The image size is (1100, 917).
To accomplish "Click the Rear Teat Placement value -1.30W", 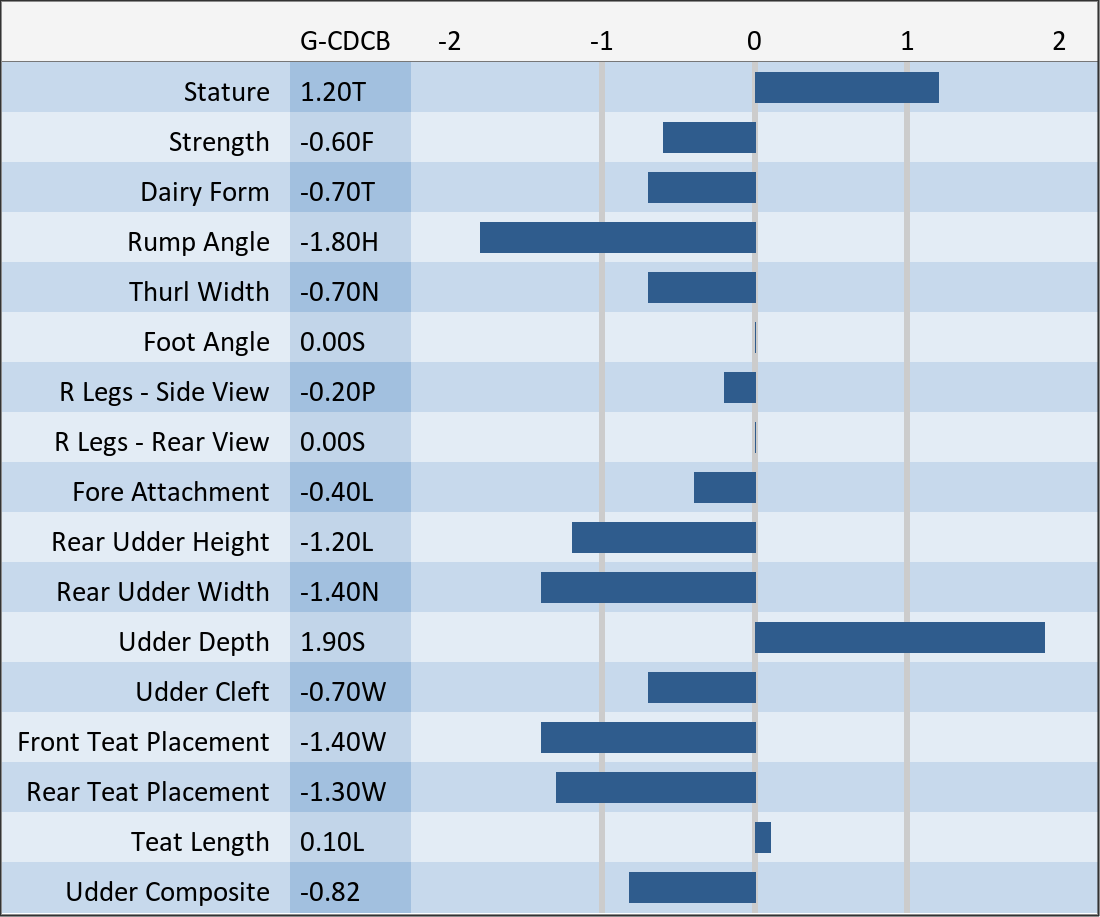I will coord(342,792).
